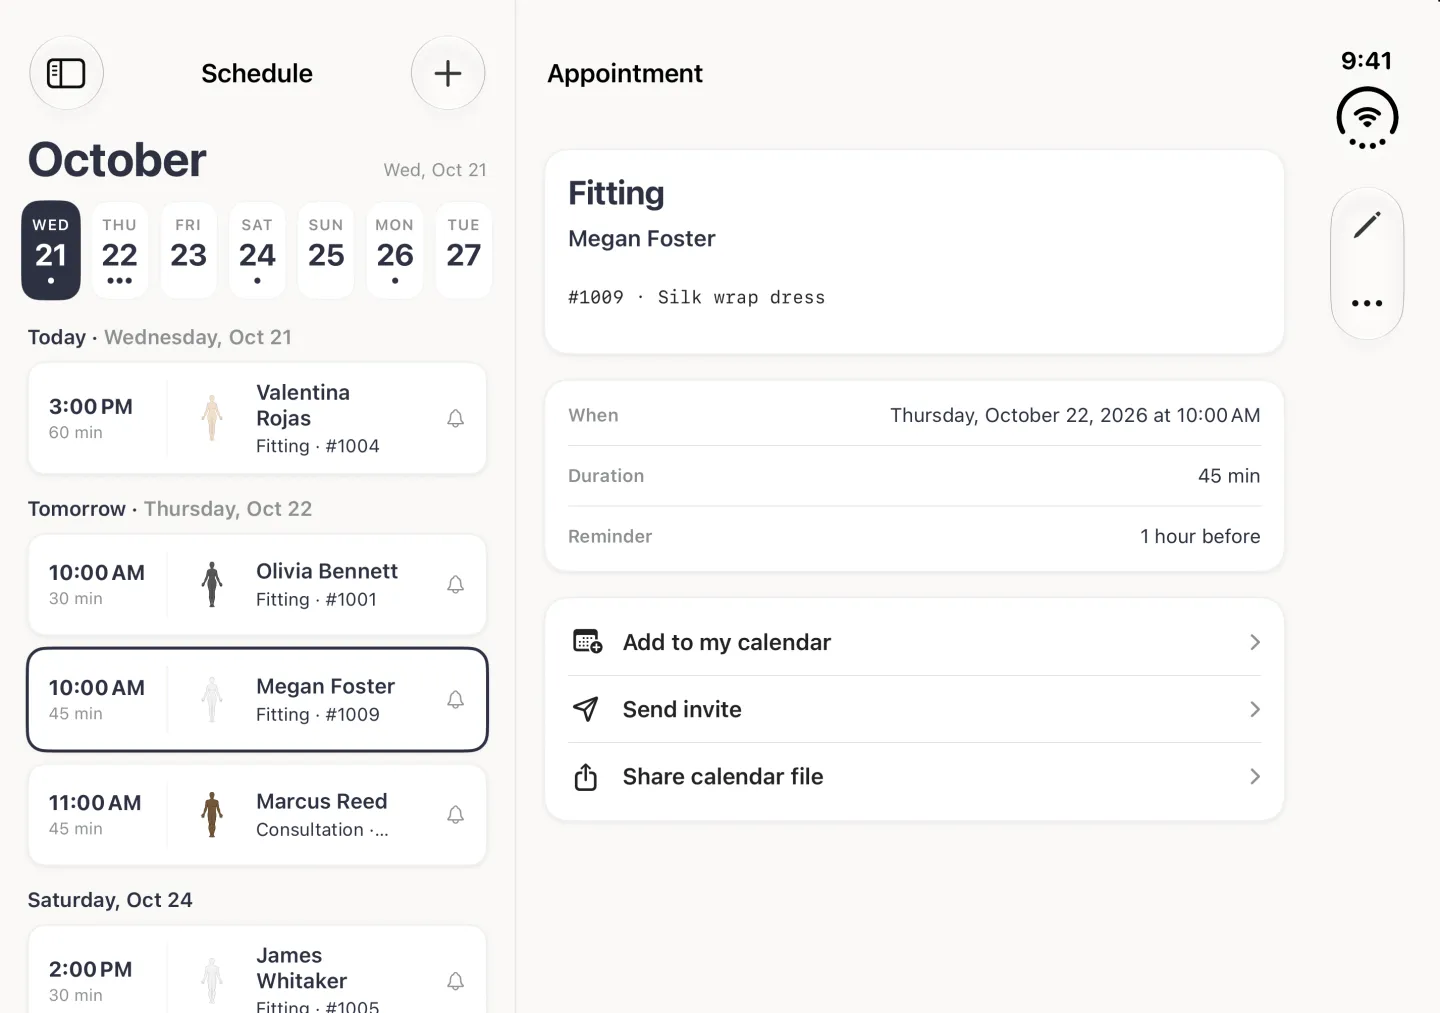
Task: Click the When date 'Thursday, October 22, 2026'
Action: (1020, 415)
